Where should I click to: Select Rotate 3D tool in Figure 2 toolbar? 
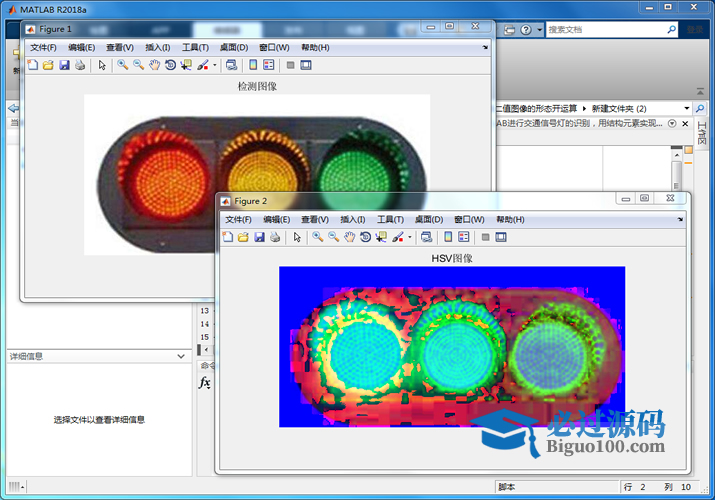pos(365,237)
